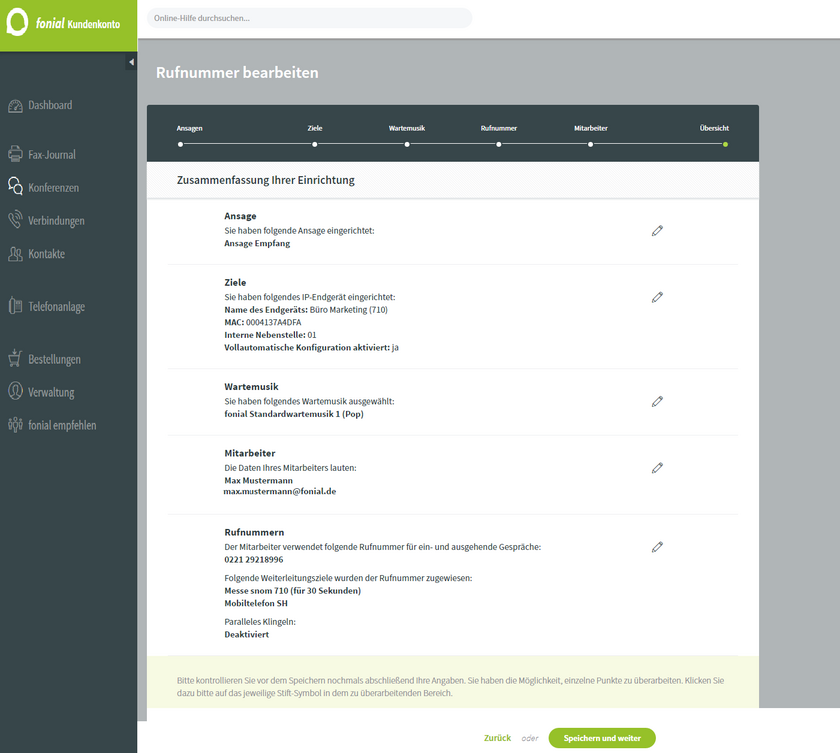Collapse the sidebar with the arrow toggle
840x753 pixels.
tap(131, 62)
